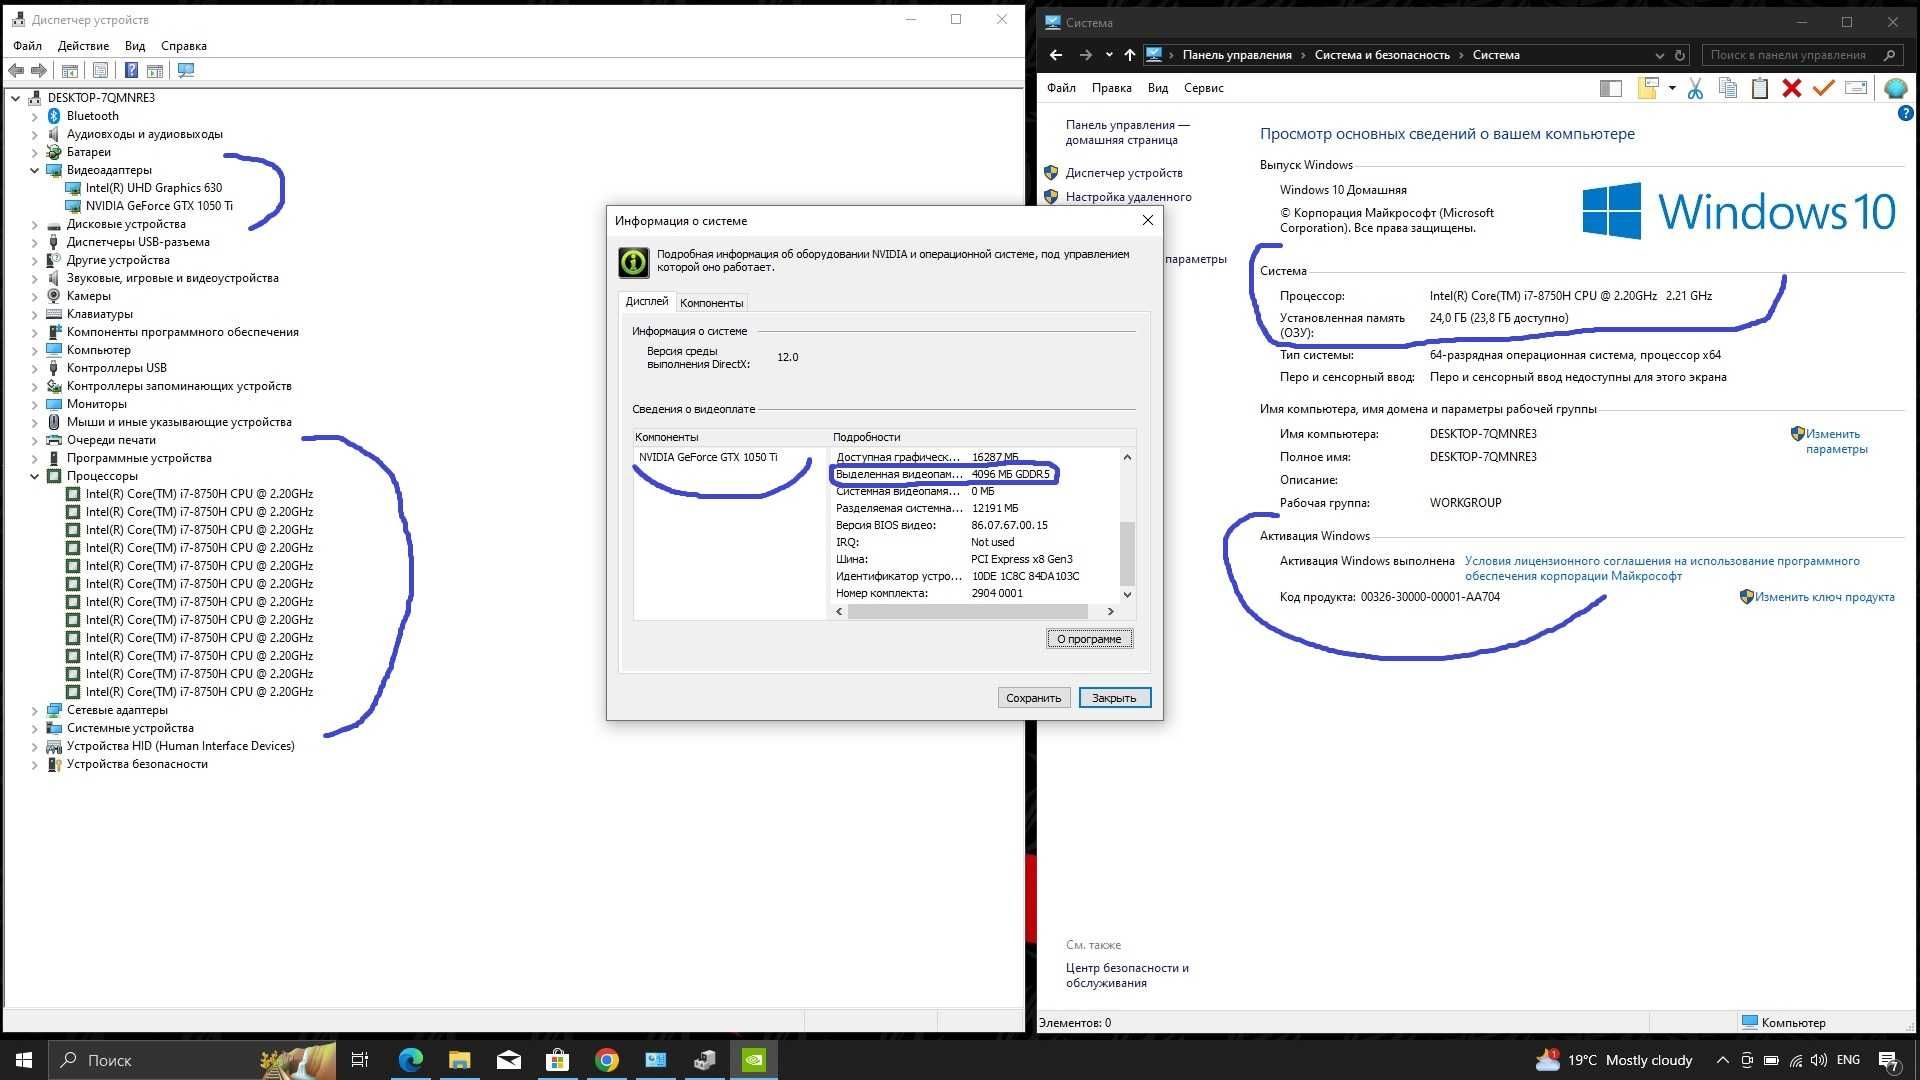Click the scan for hardware changes monitor icon
This screenshot has height=1080, width=1920.
pyautogui.click(x=186, y=70)
